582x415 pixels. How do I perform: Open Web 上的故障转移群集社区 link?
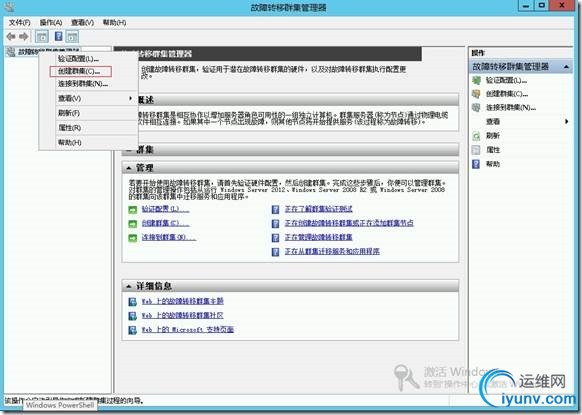[182, 316]
